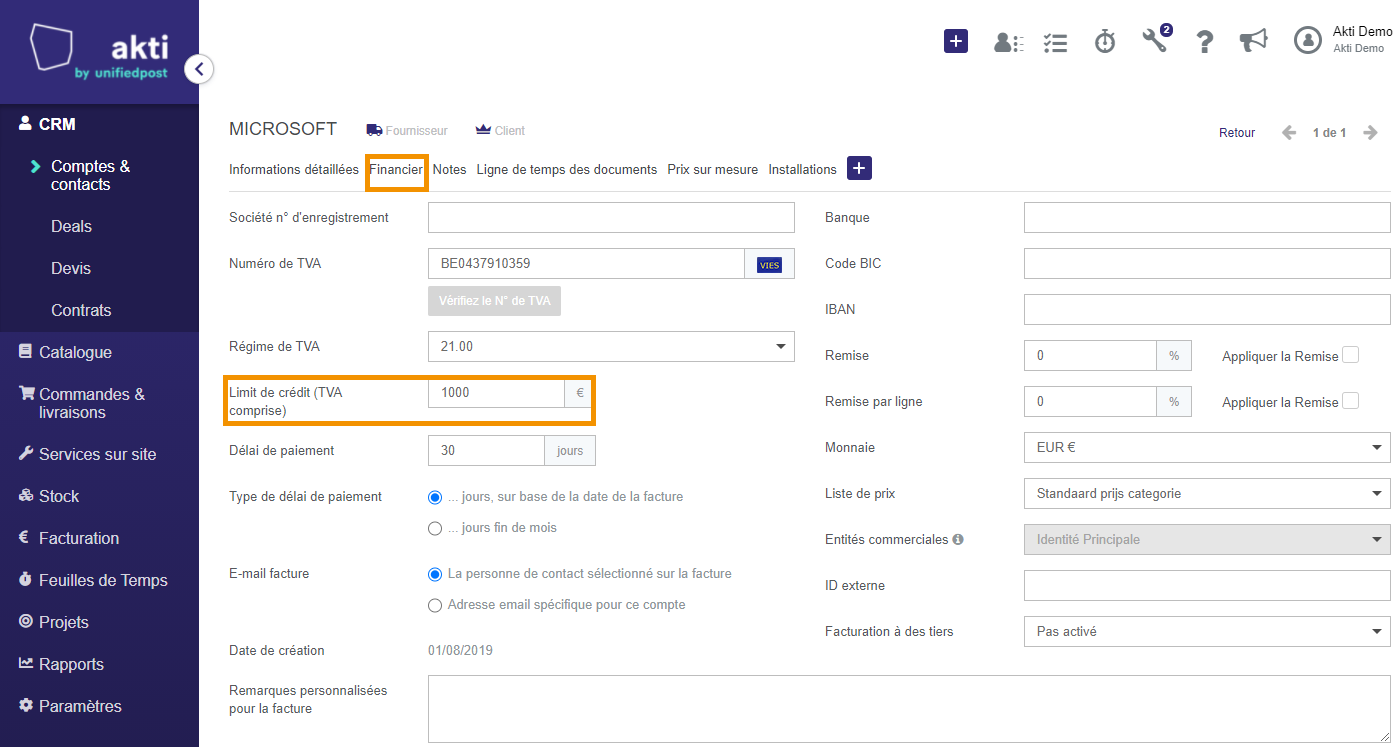
Task: Open the Installations tab
Action: coord(803,169)
